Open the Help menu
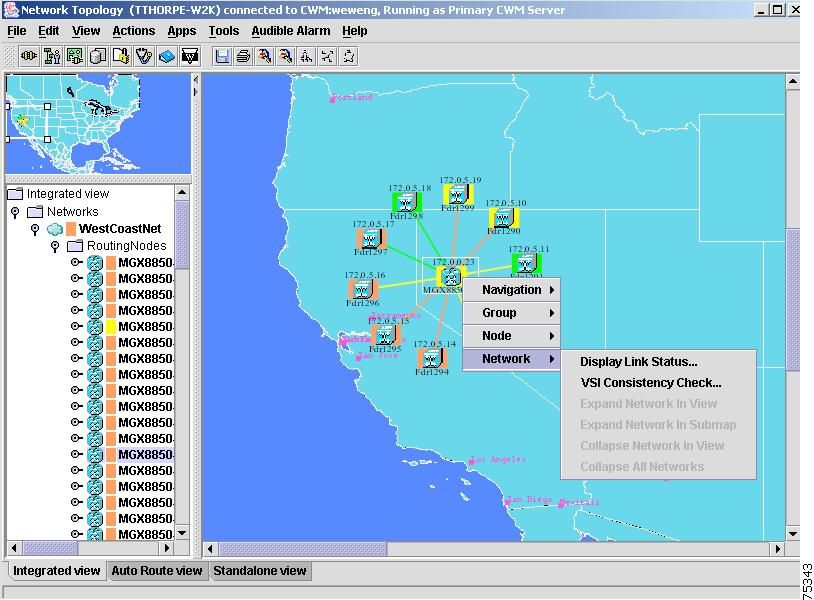The width and height of the screenshot is (814, 600). click(x=355, y=31)
